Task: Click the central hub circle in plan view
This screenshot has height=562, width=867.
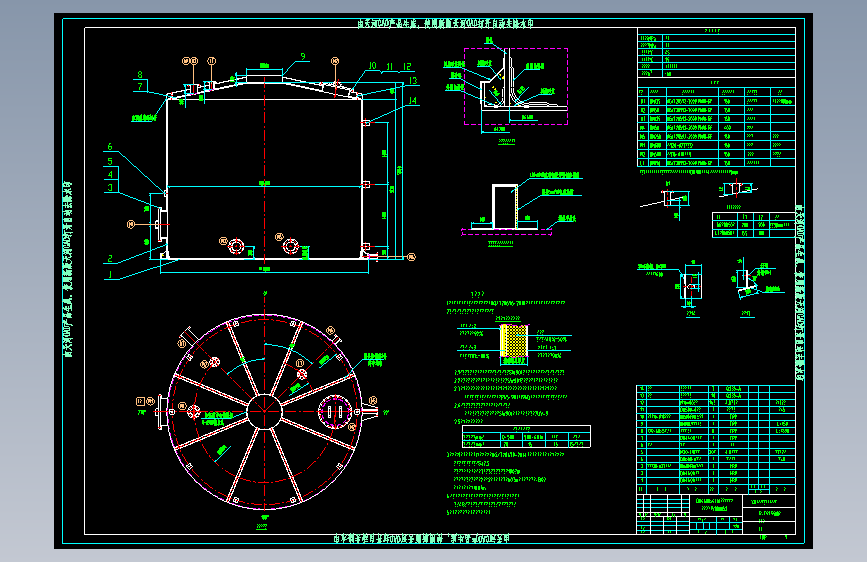Action: [x=264, y=412]
